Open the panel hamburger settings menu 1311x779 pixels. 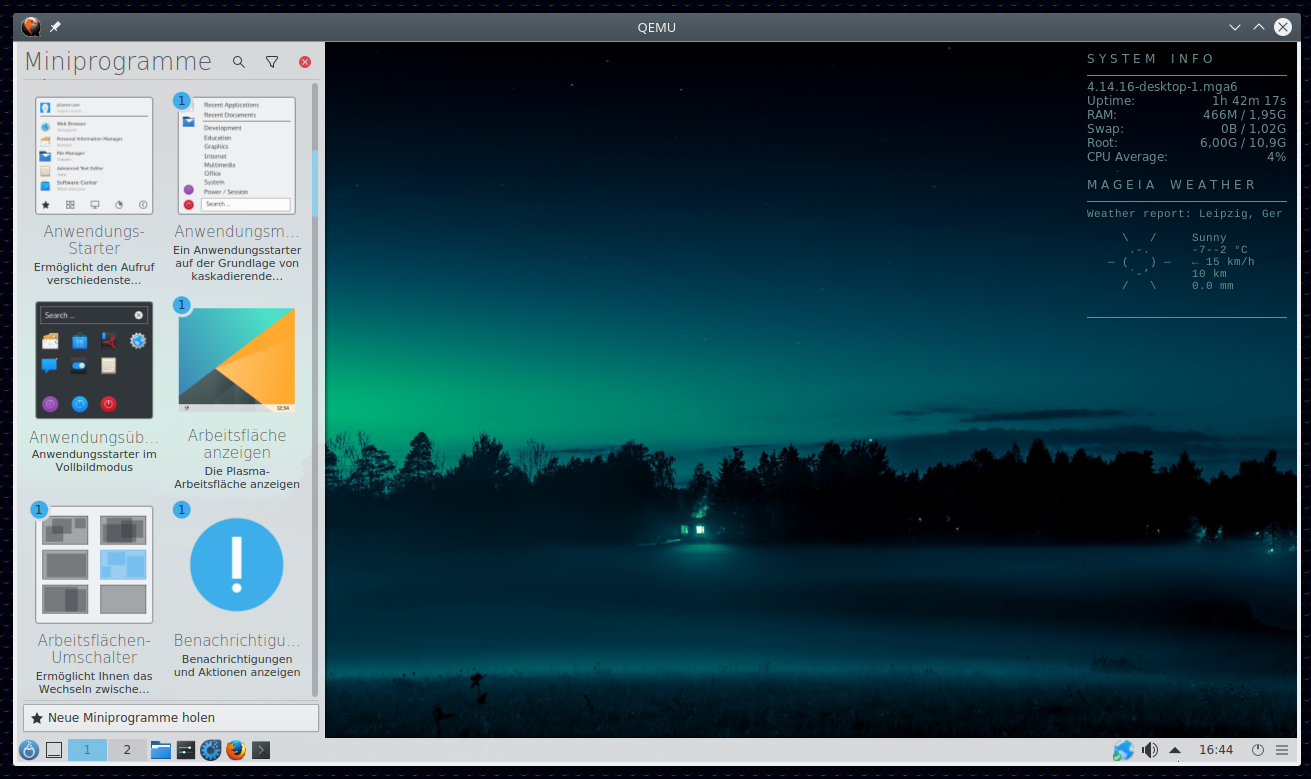click(x=1282, y=750)
